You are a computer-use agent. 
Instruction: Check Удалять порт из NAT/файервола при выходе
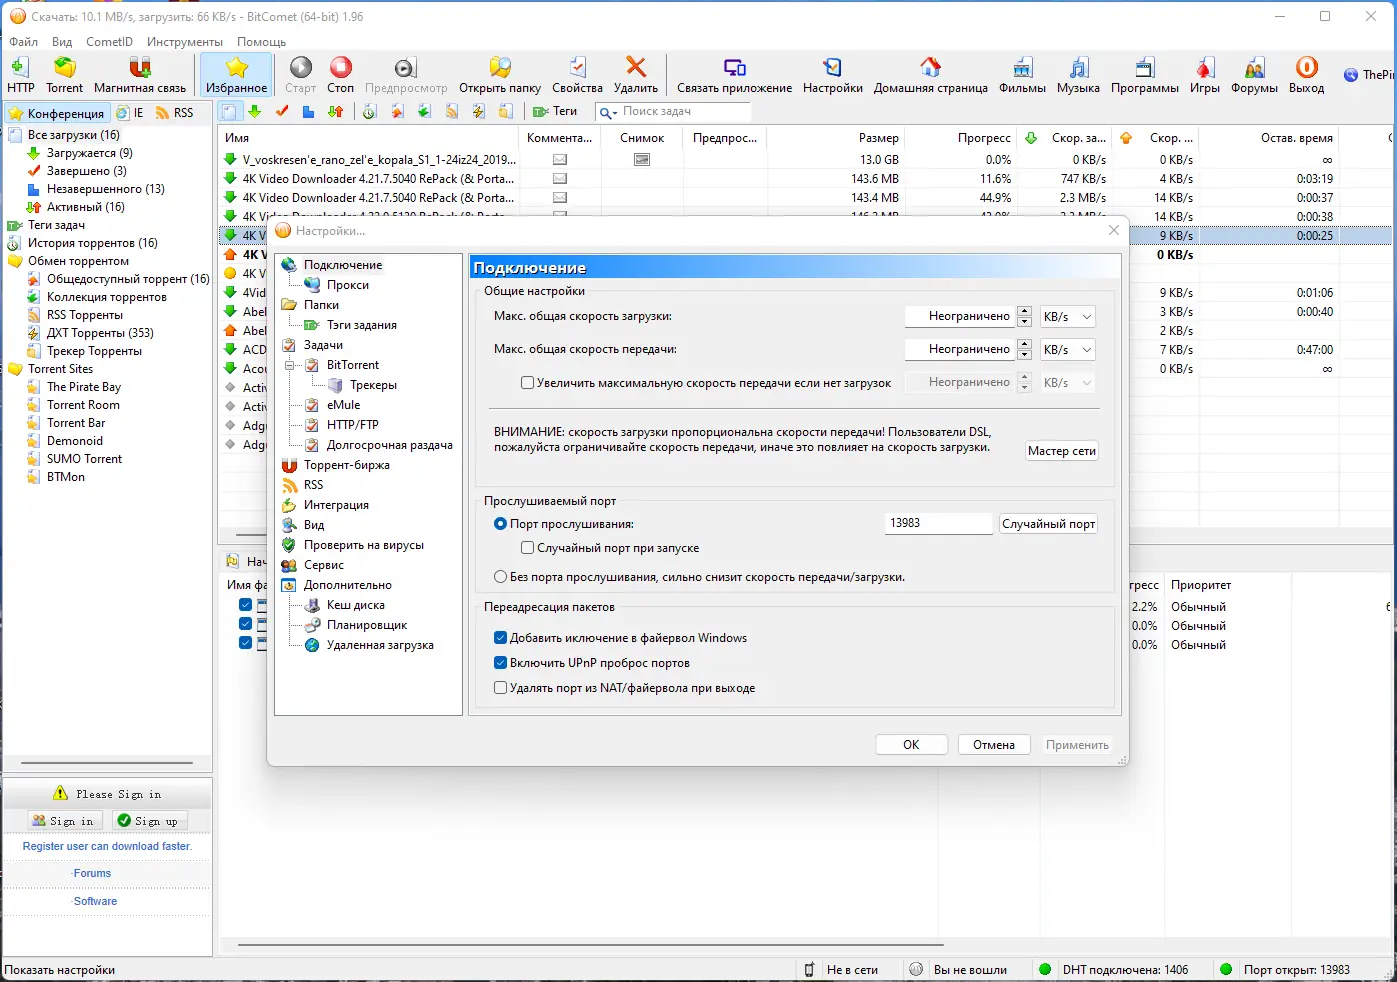coord(501,688)
